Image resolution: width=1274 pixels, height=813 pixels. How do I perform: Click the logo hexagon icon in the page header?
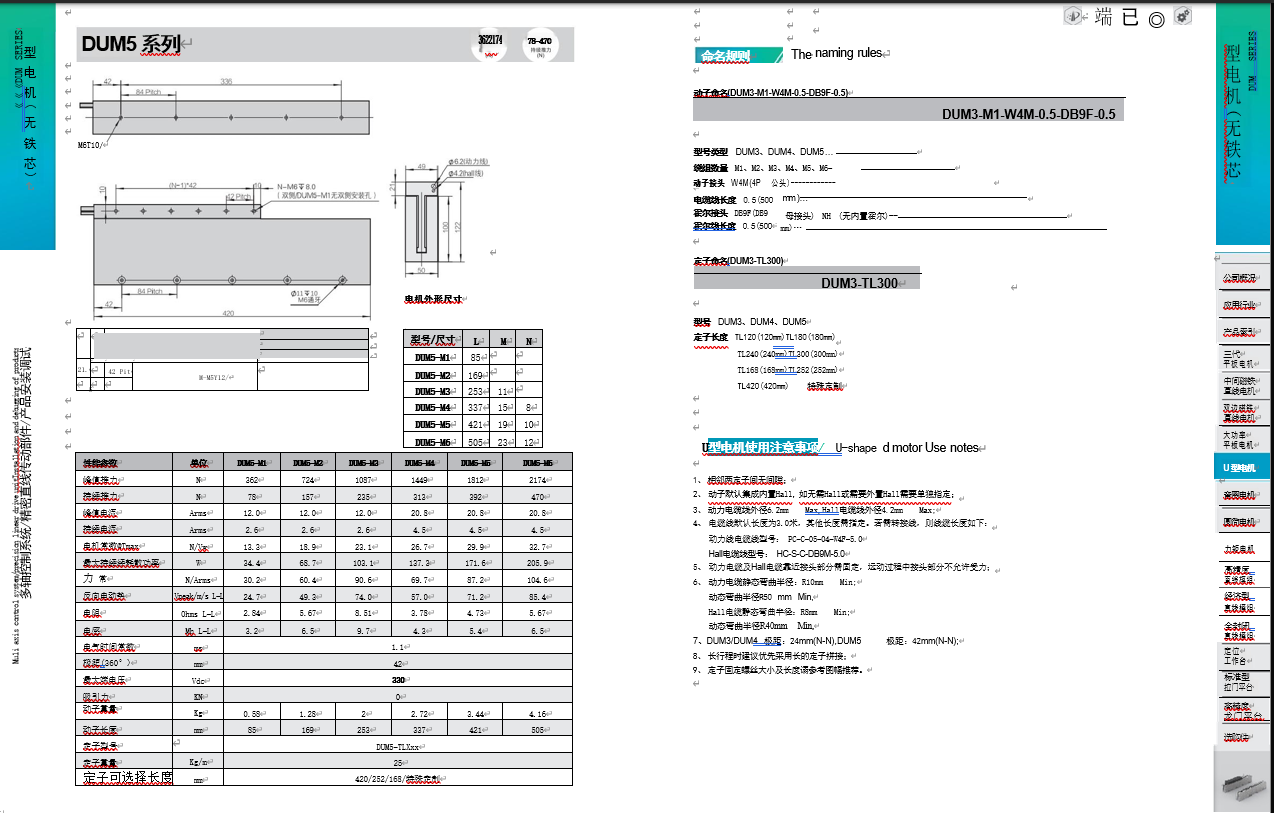[1073, 16]
